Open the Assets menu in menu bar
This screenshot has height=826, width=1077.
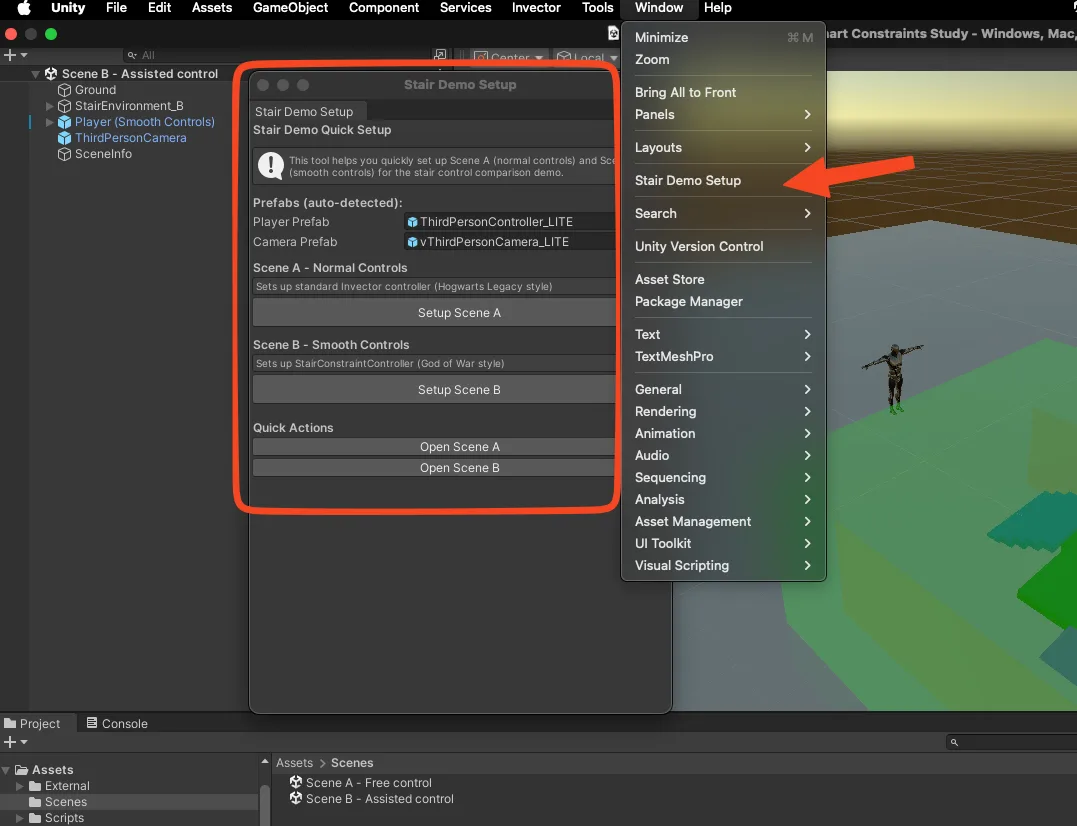212,8
